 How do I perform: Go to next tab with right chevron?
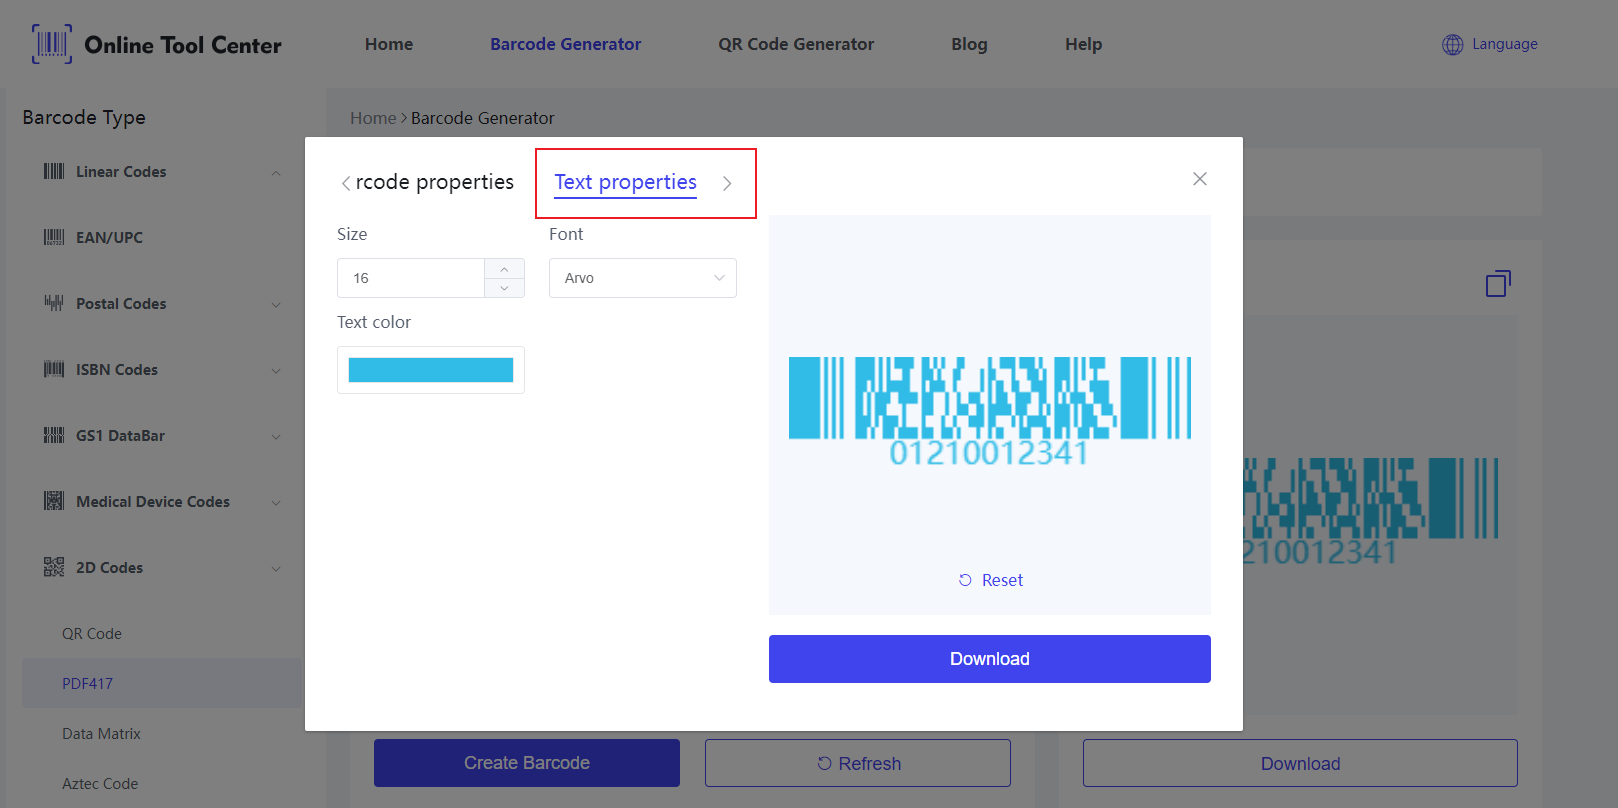[727, 183]
